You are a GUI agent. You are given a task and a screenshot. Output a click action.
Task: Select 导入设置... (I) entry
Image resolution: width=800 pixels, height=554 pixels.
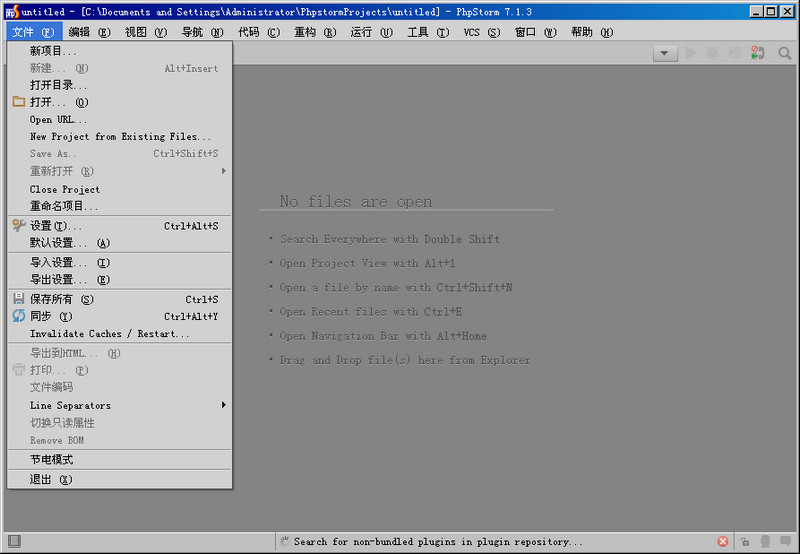(120, 262)
